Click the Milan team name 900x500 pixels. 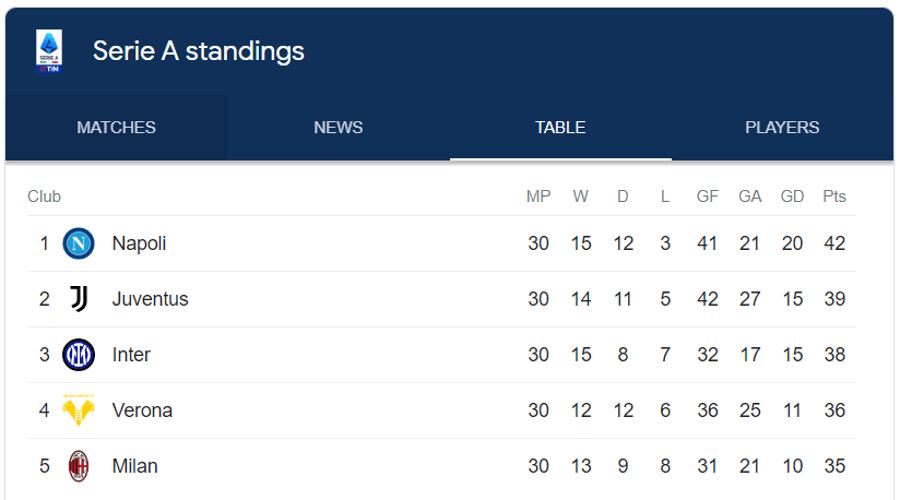coord(135,466)
